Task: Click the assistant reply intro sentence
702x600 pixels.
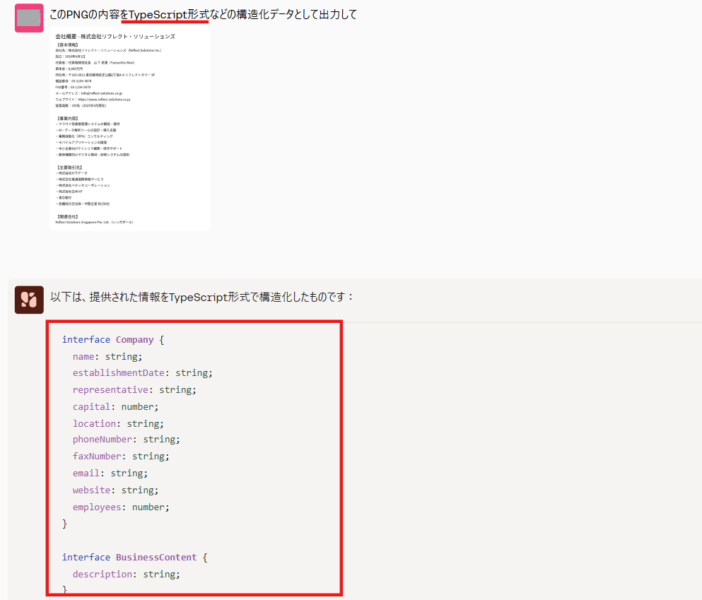Action: click(x=201, y=297)
